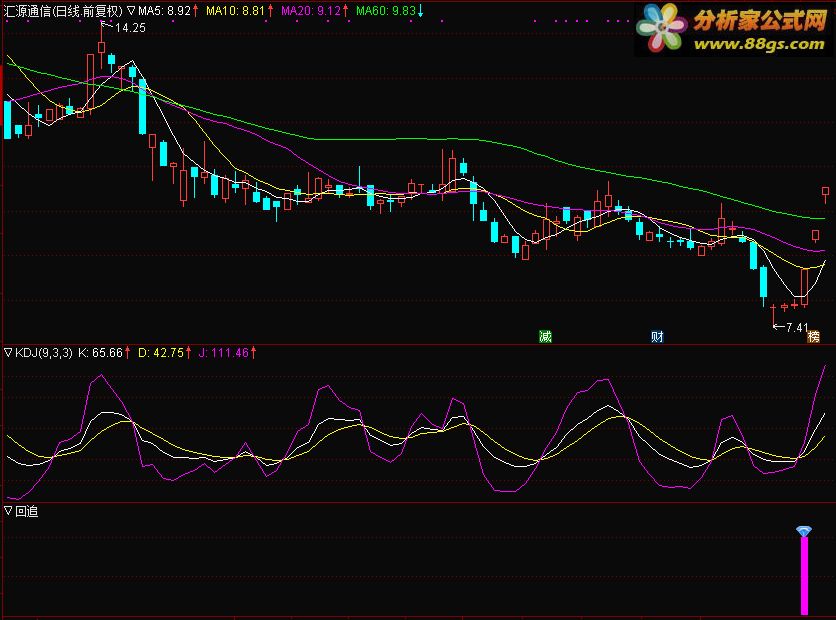Click the green 减 info marker

point(545,336)
